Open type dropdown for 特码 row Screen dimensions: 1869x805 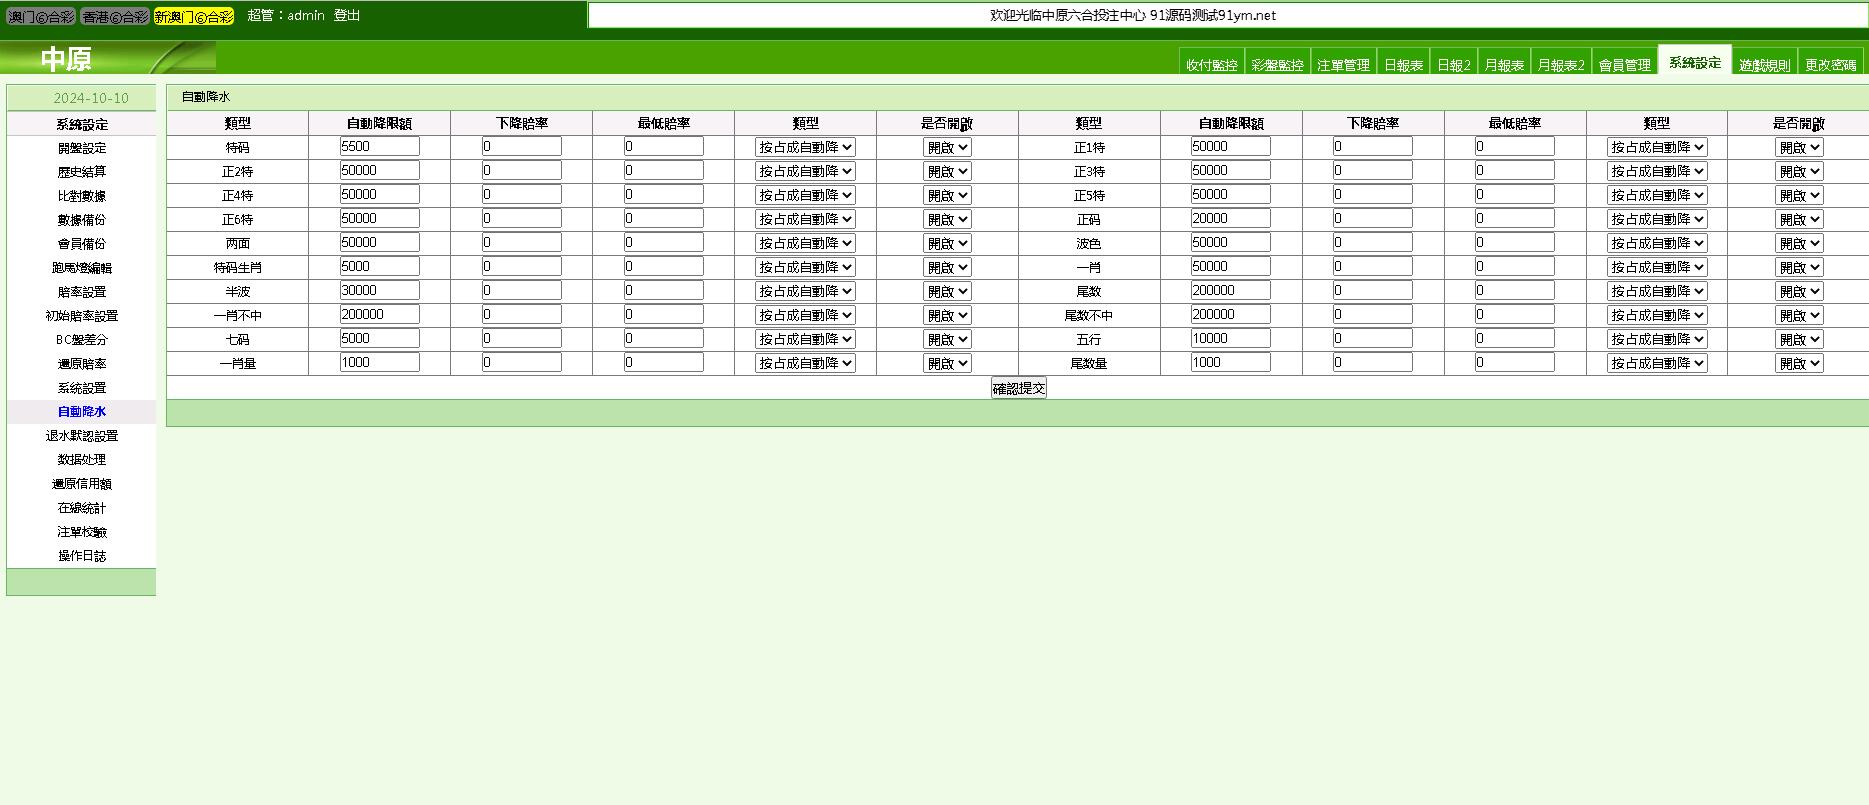805,147
